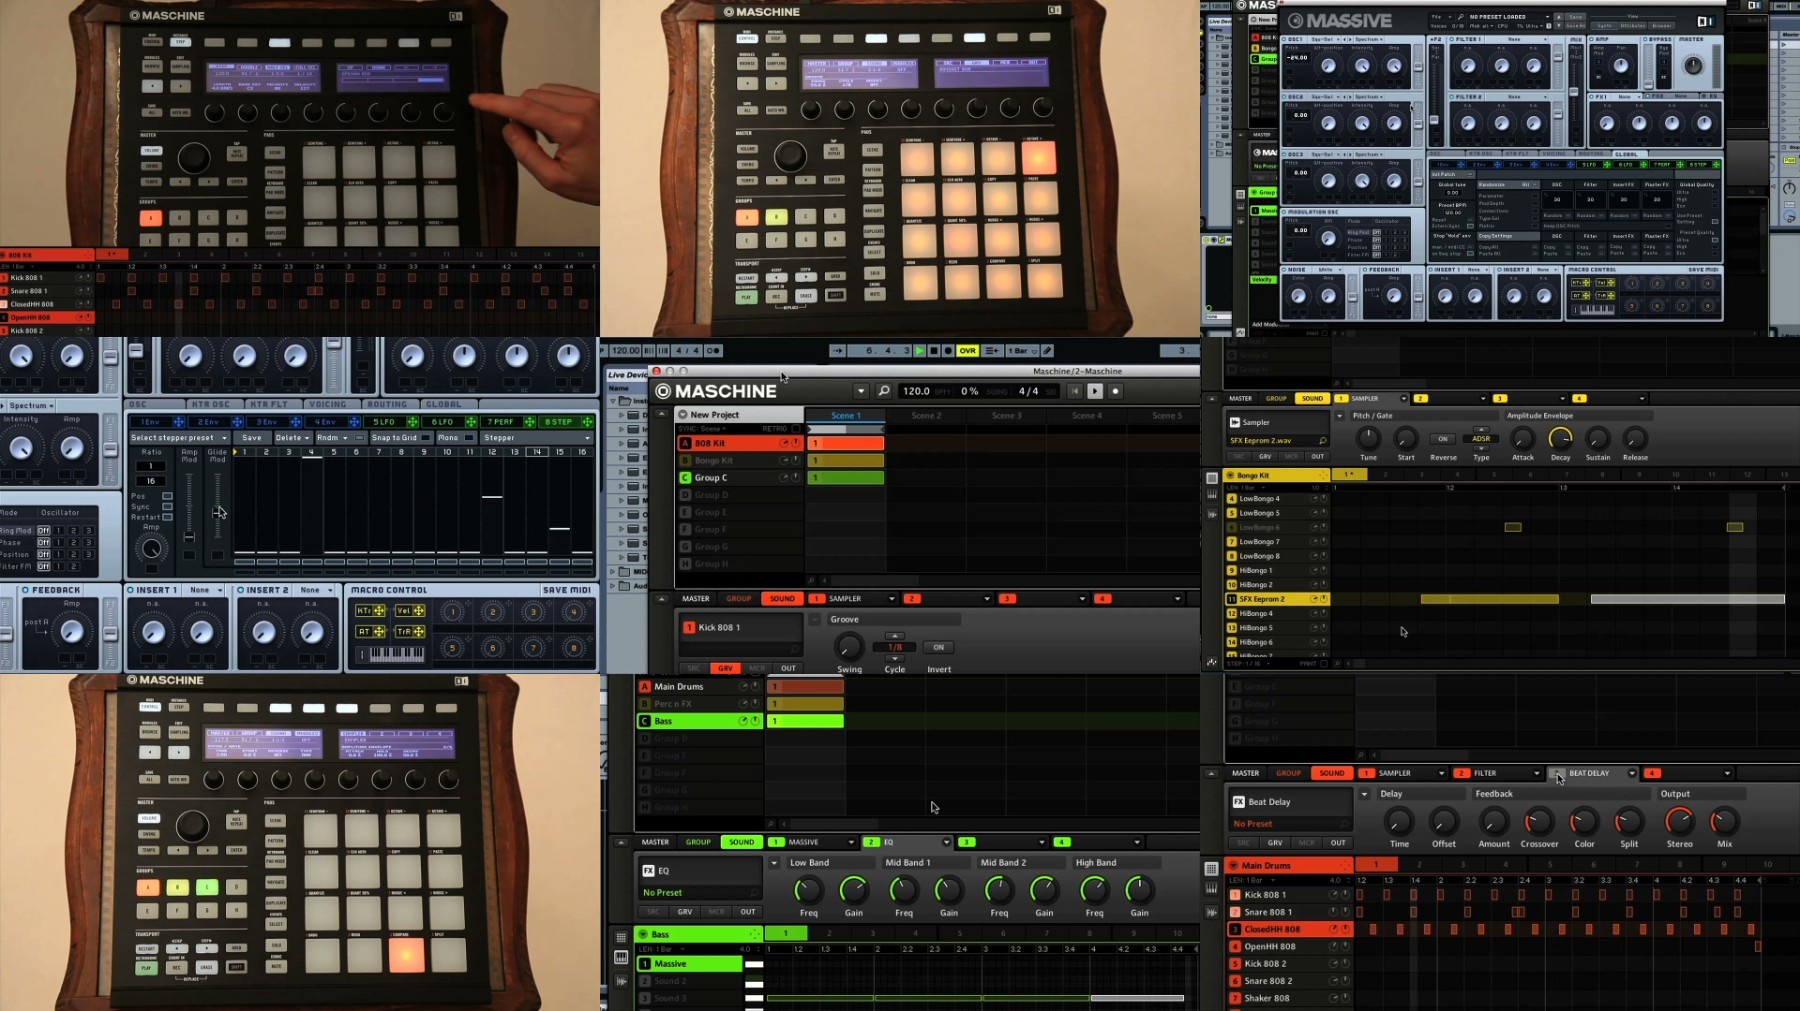Open the step grid view beside Main Drums pattern
1800x1011 pixels.
[x=1211, y=868]
